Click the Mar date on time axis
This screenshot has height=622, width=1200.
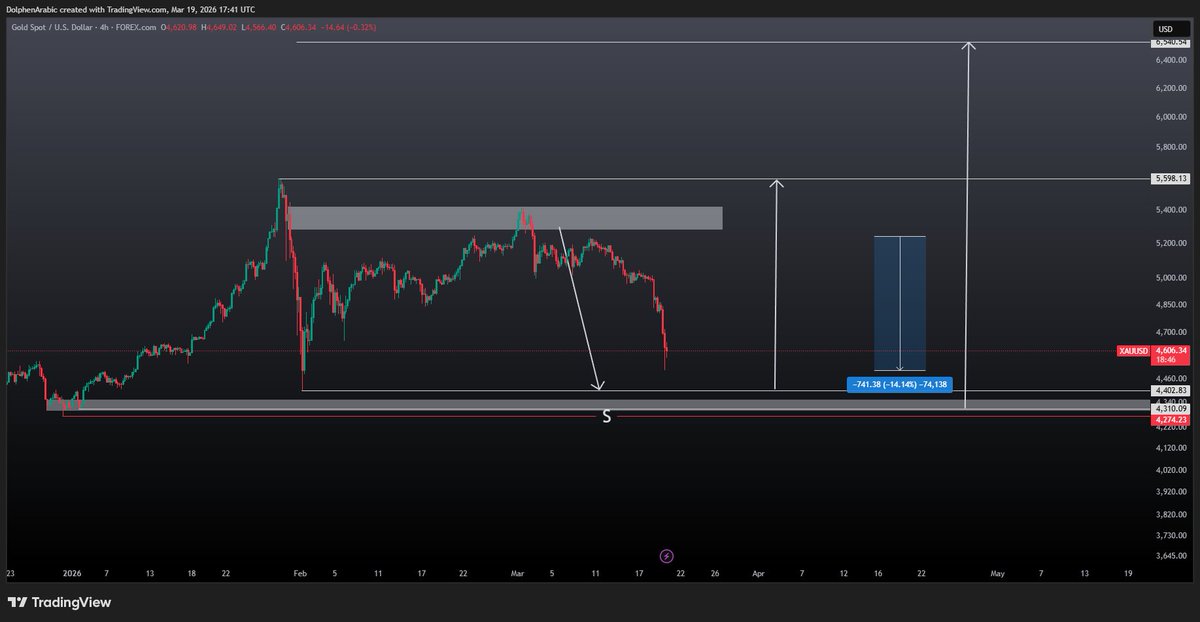[x=517, y=574]
